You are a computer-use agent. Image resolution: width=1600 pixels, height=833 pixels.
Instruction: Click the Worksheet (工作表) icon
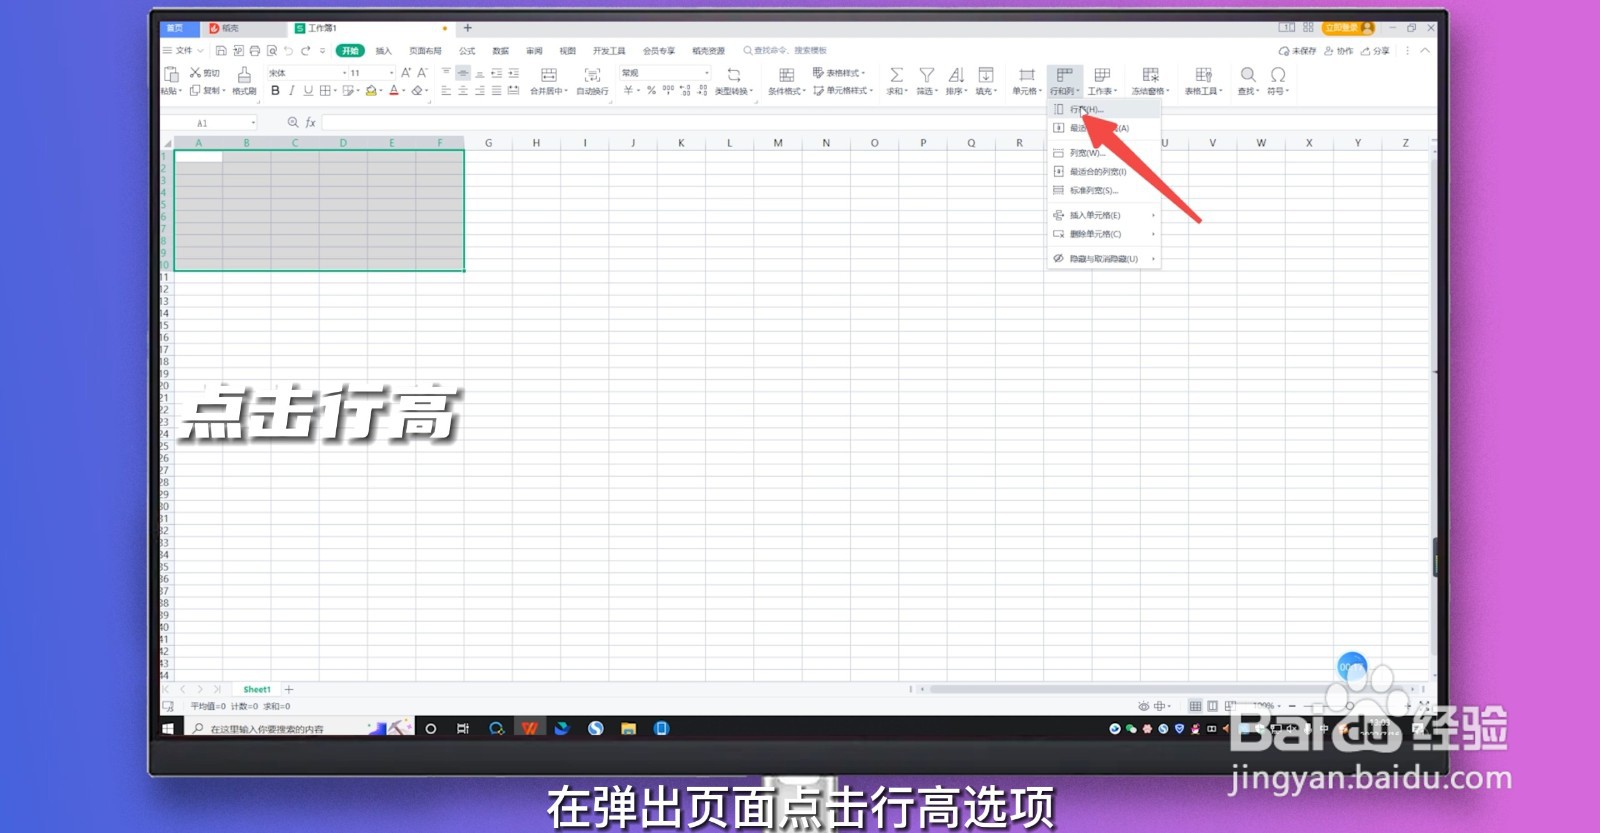point(1102,75)
